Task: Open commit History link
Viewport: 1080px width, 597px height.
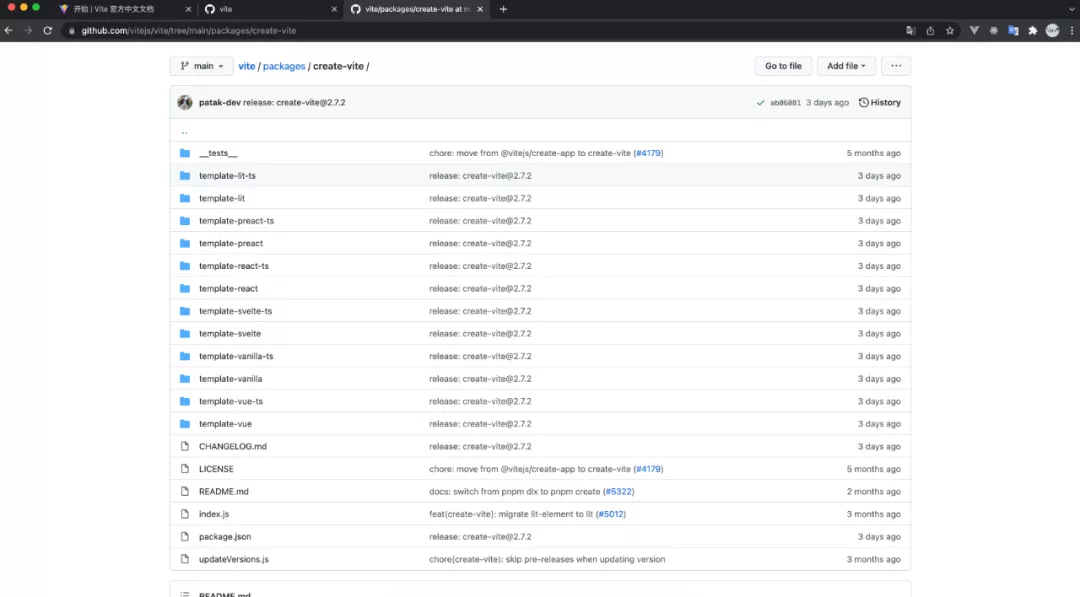Action: pos(880,103)
